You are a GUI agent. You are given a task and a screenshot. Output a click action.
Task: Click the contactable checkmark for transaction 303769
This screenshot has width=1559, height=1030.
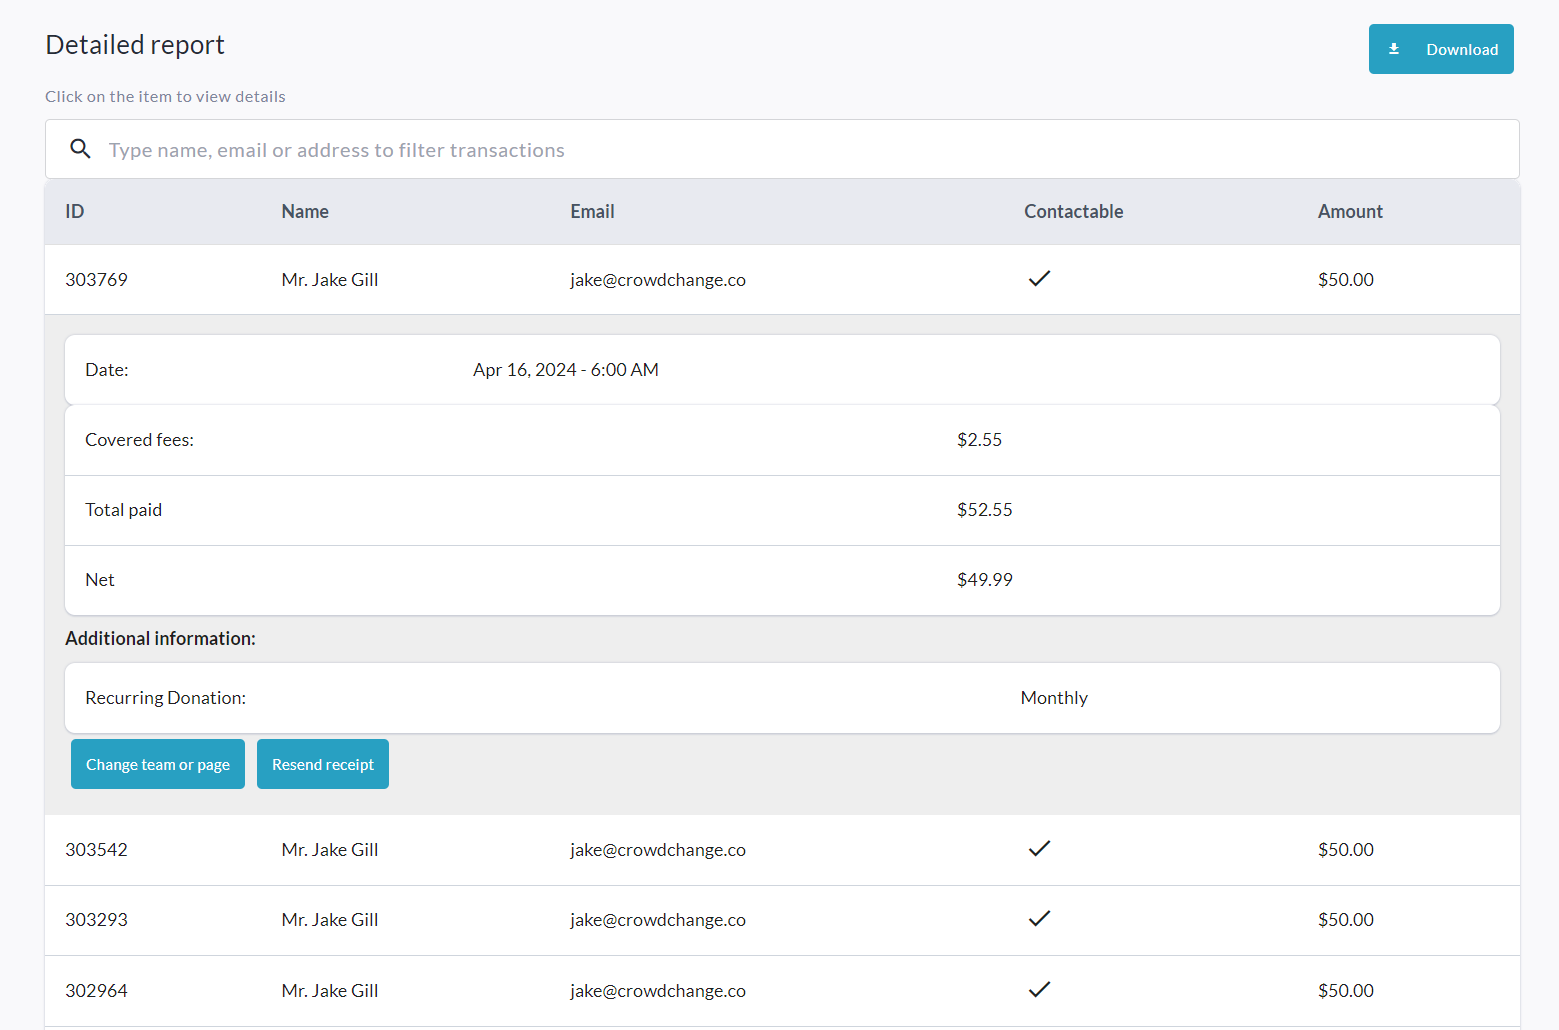1039,279
